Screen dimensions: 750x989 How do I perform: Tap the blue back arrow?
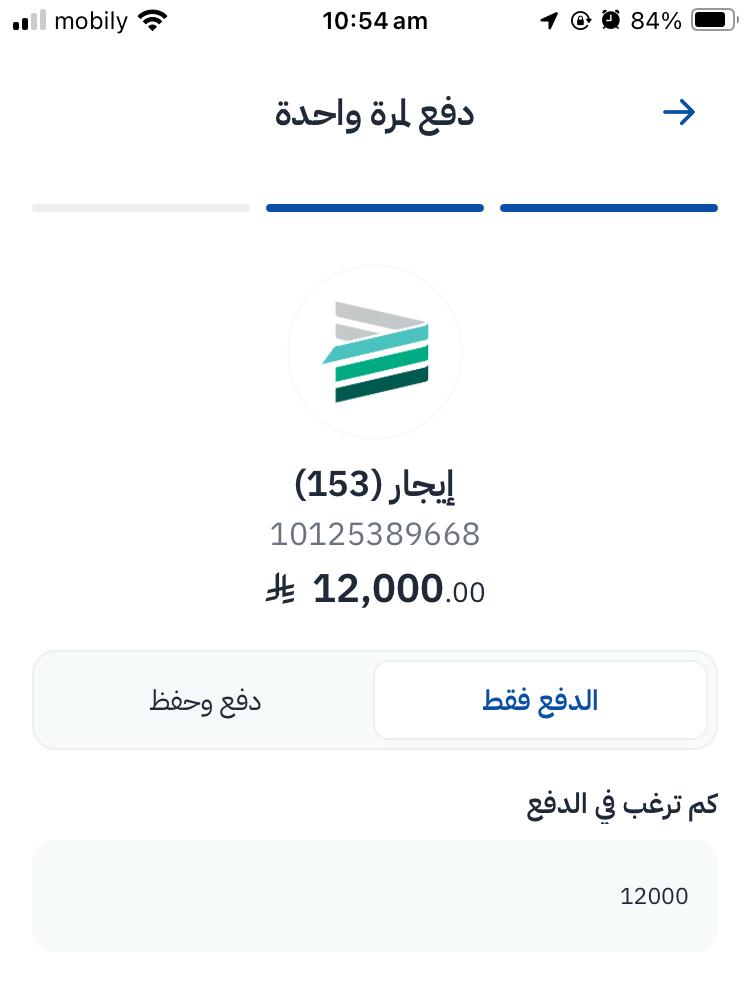coord(679,112)
